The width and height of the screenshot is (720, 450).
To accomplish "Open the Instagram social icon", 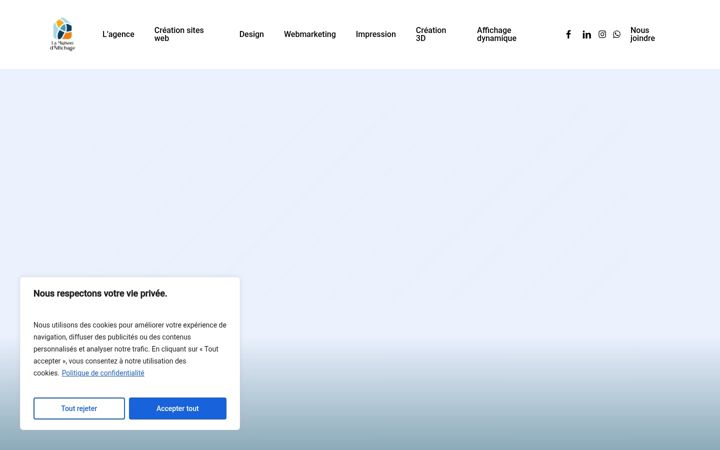I will tap(602, 34).
